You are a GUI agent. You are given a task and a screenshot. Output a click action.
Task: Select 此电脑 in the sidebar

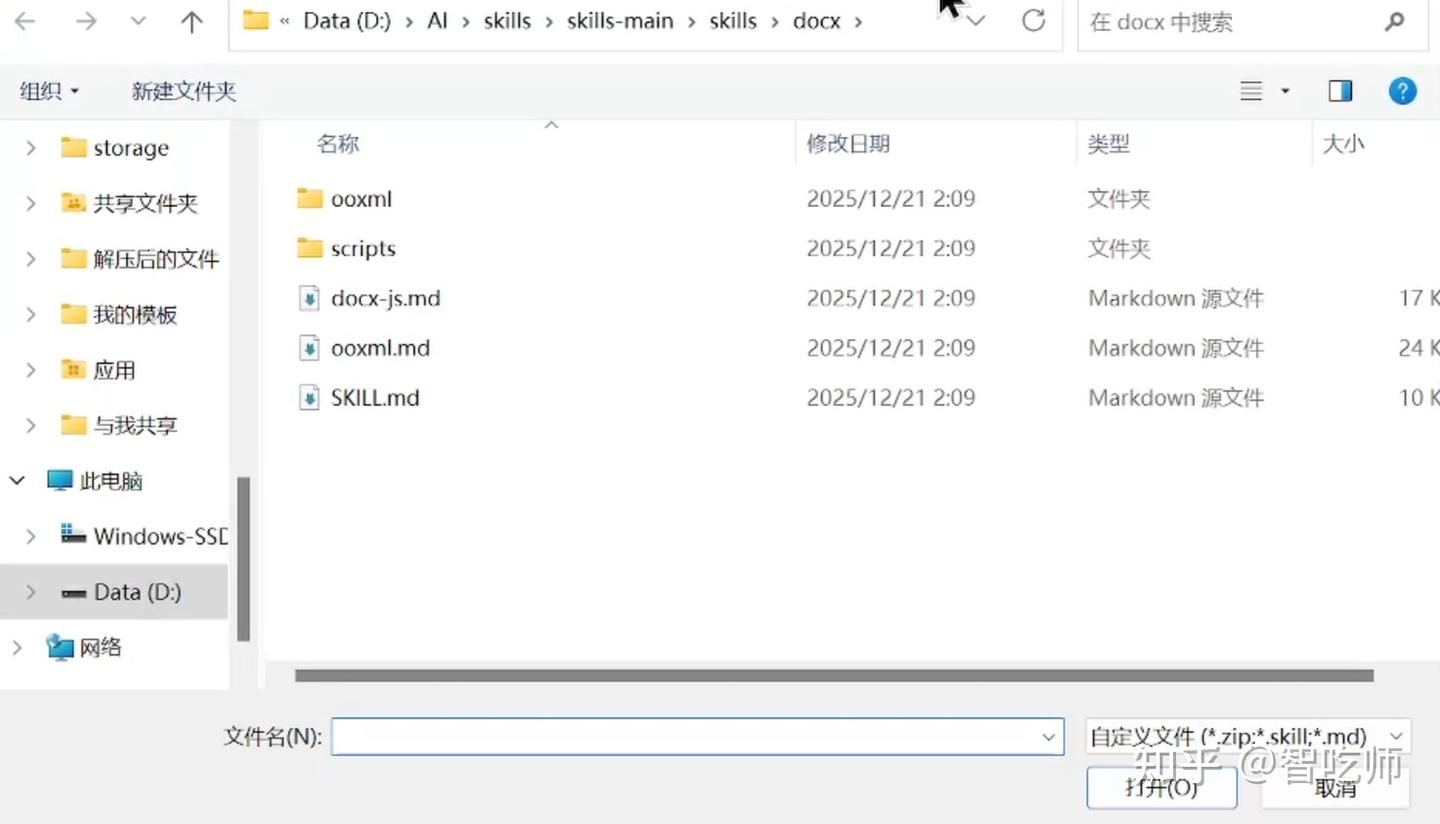pos(95,481)
